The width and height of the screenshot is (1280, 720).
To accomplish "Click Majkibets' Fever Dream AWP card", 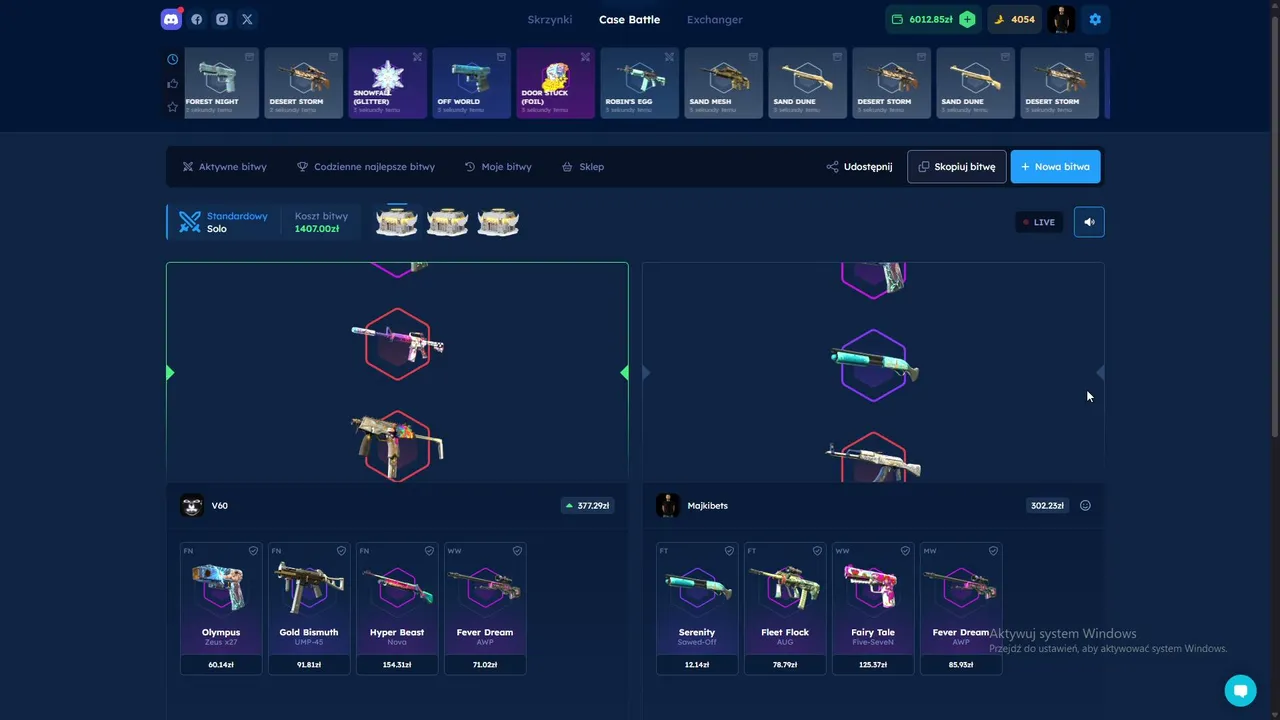I will (x=961, y=608).
